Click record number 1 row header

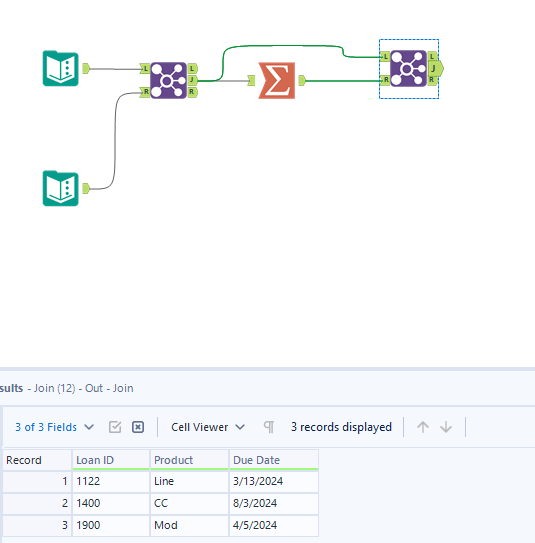(x=37, y=481)
